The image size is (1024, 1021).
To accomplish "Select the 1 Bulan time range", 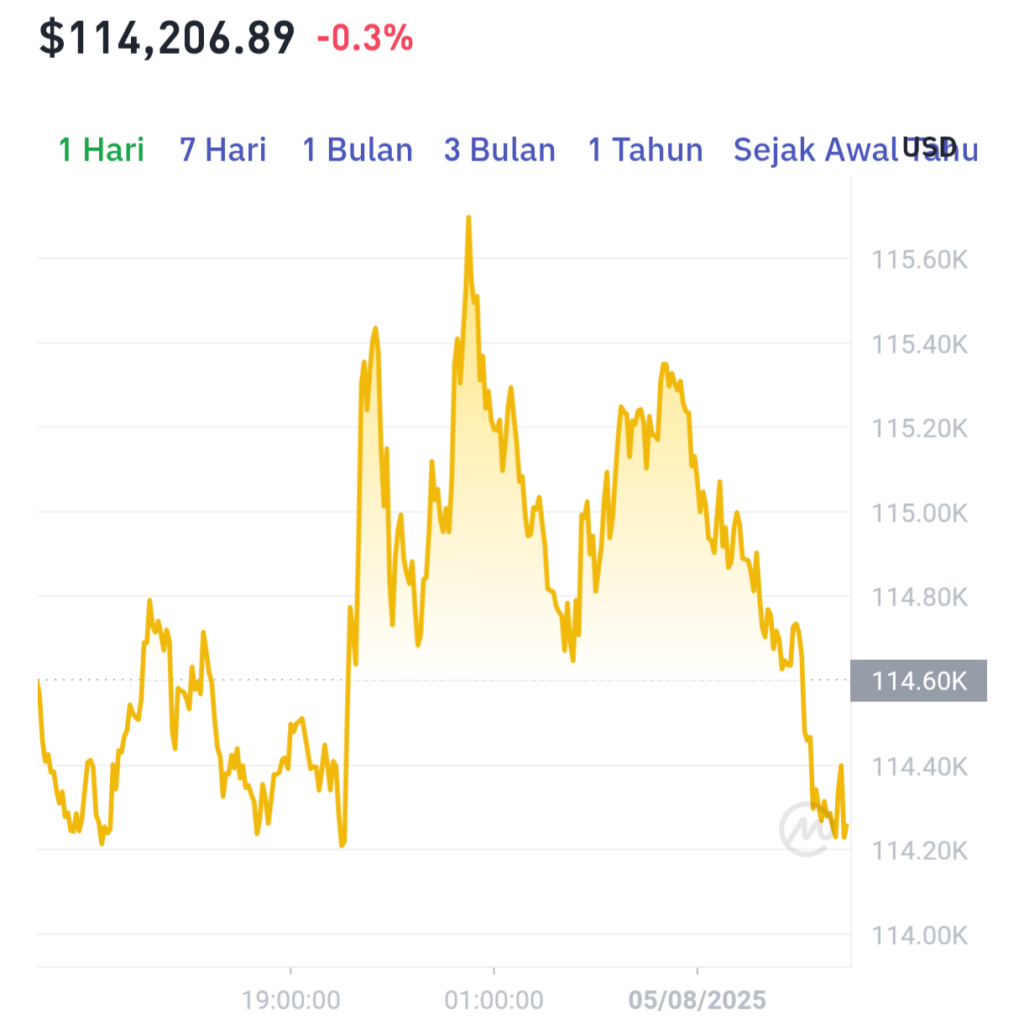I will pyautogui.click(x=356, y=150).
